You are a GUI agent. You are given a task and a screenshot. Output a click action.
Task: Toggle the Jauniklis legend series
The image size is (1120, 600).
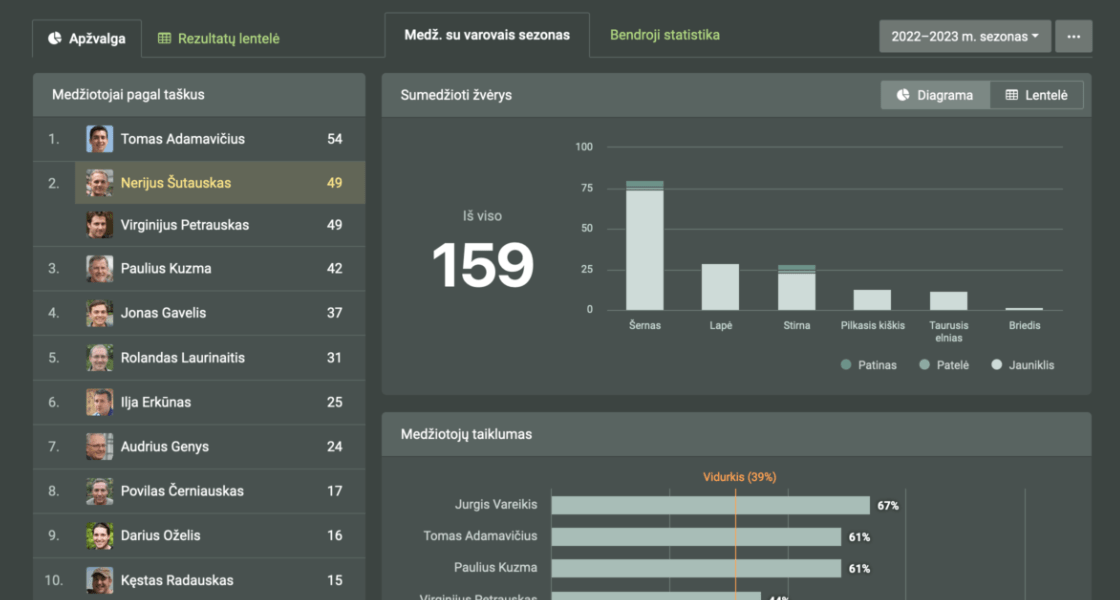point(1026,365)
